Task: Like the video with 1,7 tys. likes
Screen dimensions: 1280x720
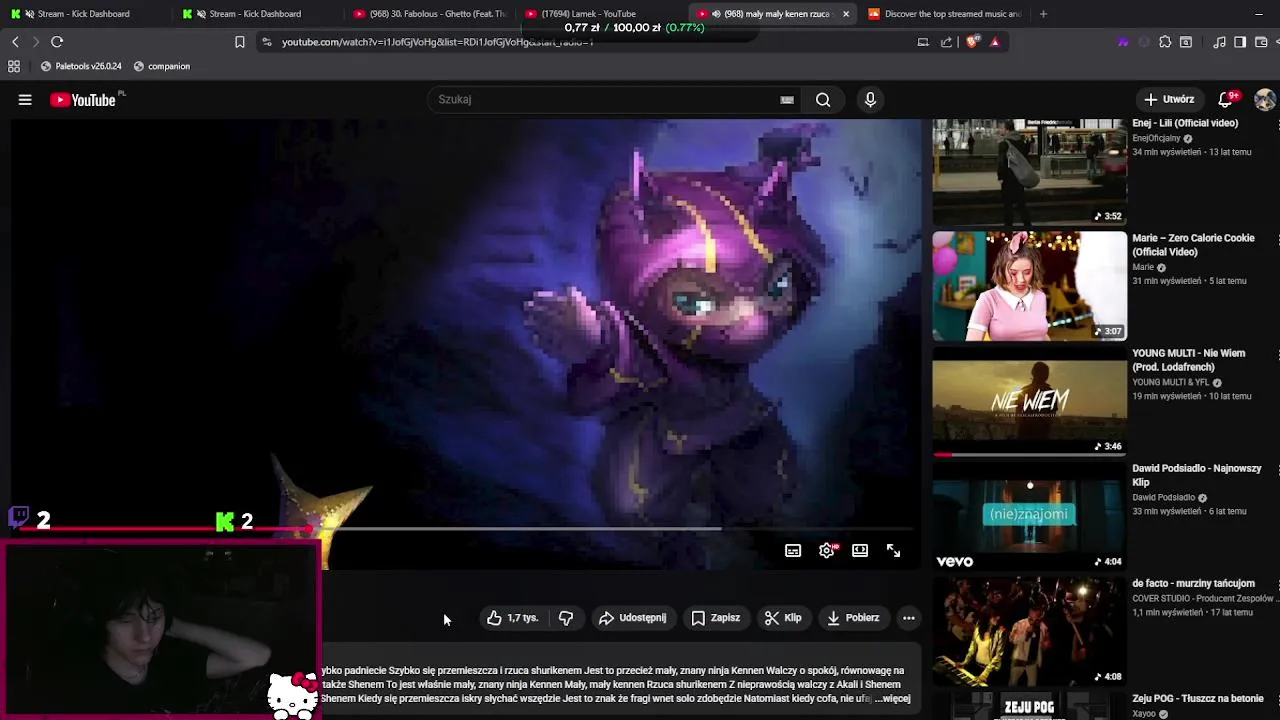Action: 512,618
